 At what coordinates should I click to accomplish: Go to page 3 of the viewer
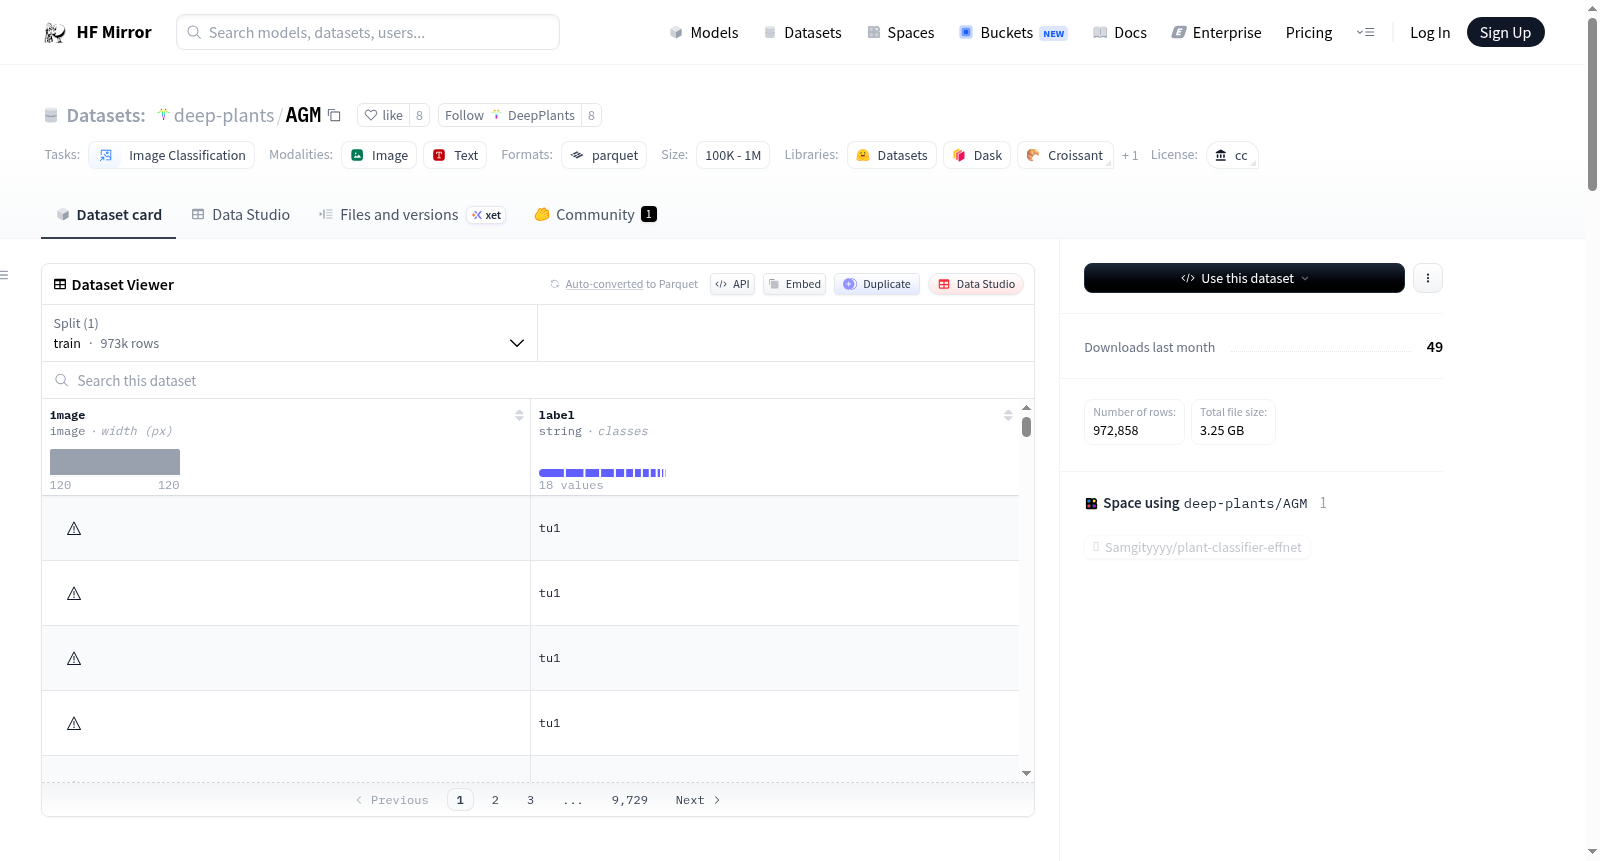(530, 800)
